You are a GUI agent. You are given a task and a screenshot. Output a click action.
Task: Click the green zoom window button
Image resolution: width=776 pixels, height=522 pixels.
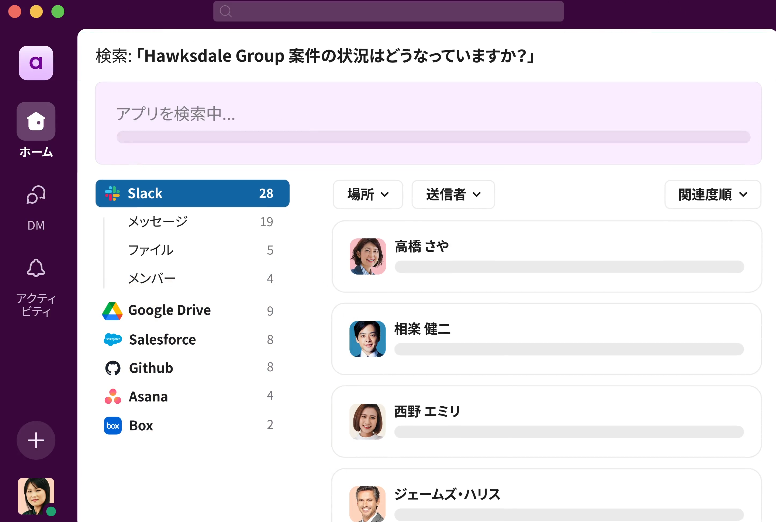[58, 11]
